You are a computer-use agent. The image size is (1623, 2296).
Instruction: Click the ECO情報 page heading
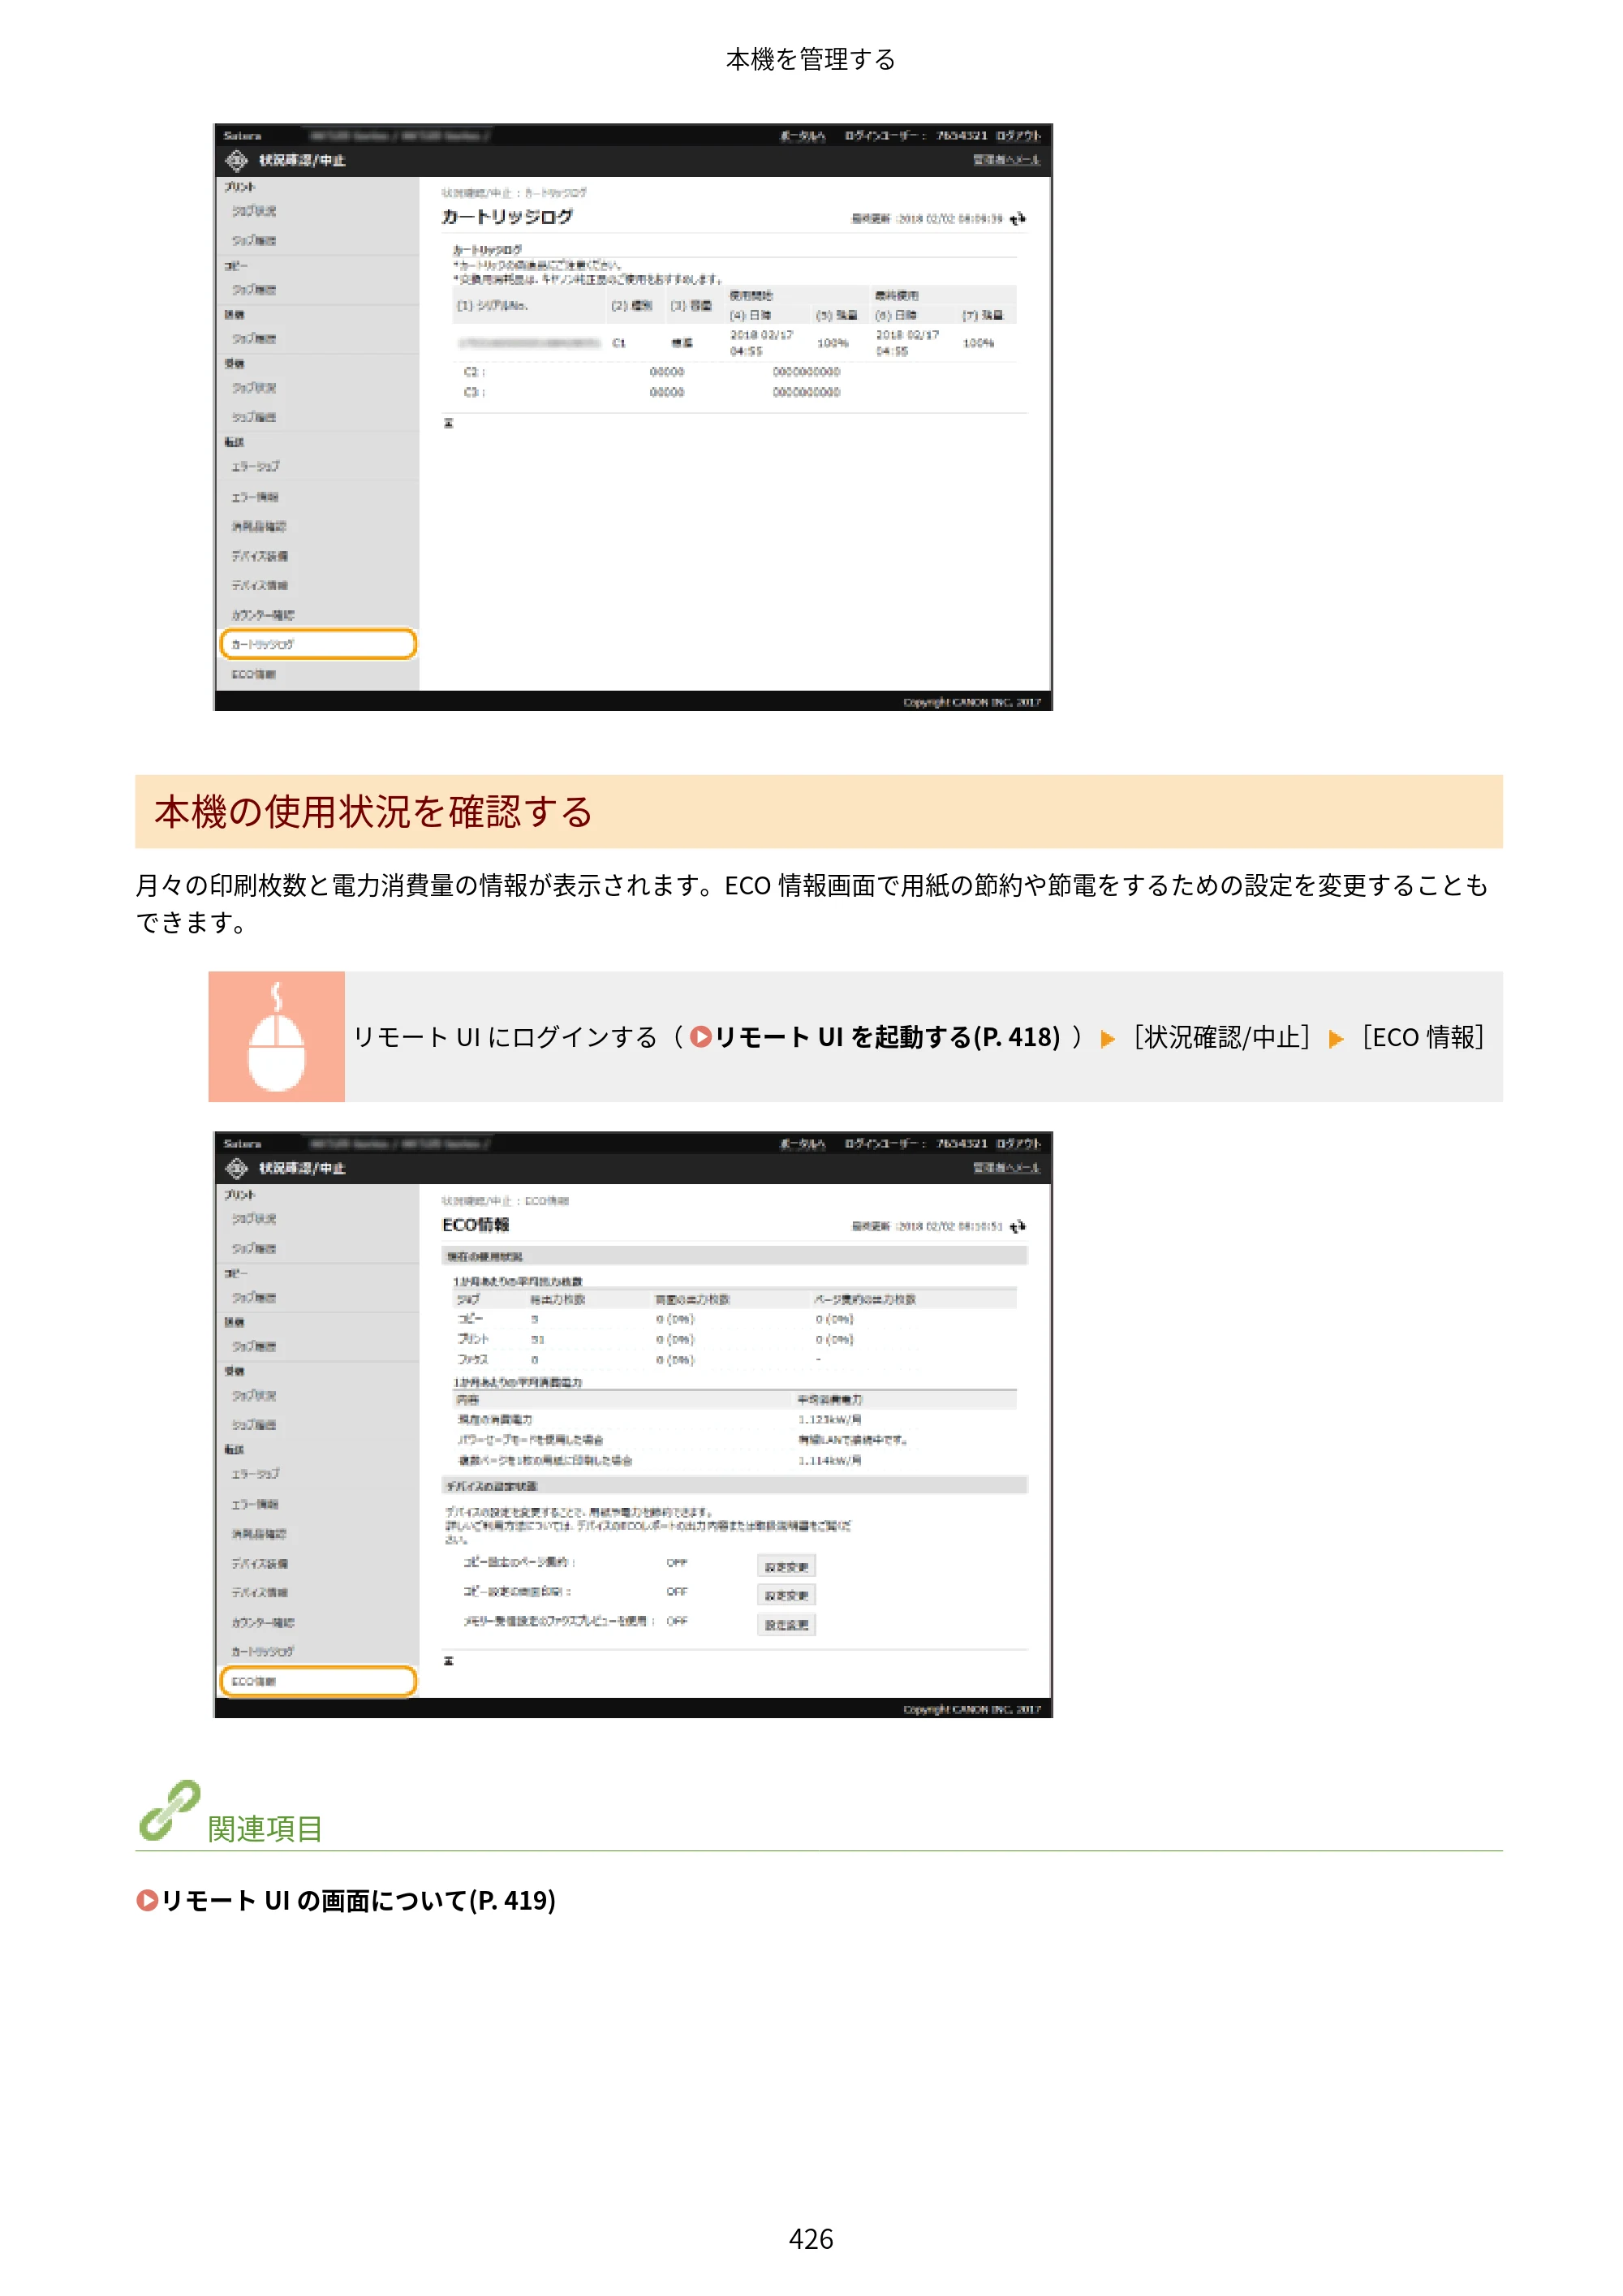(476, 1225)
